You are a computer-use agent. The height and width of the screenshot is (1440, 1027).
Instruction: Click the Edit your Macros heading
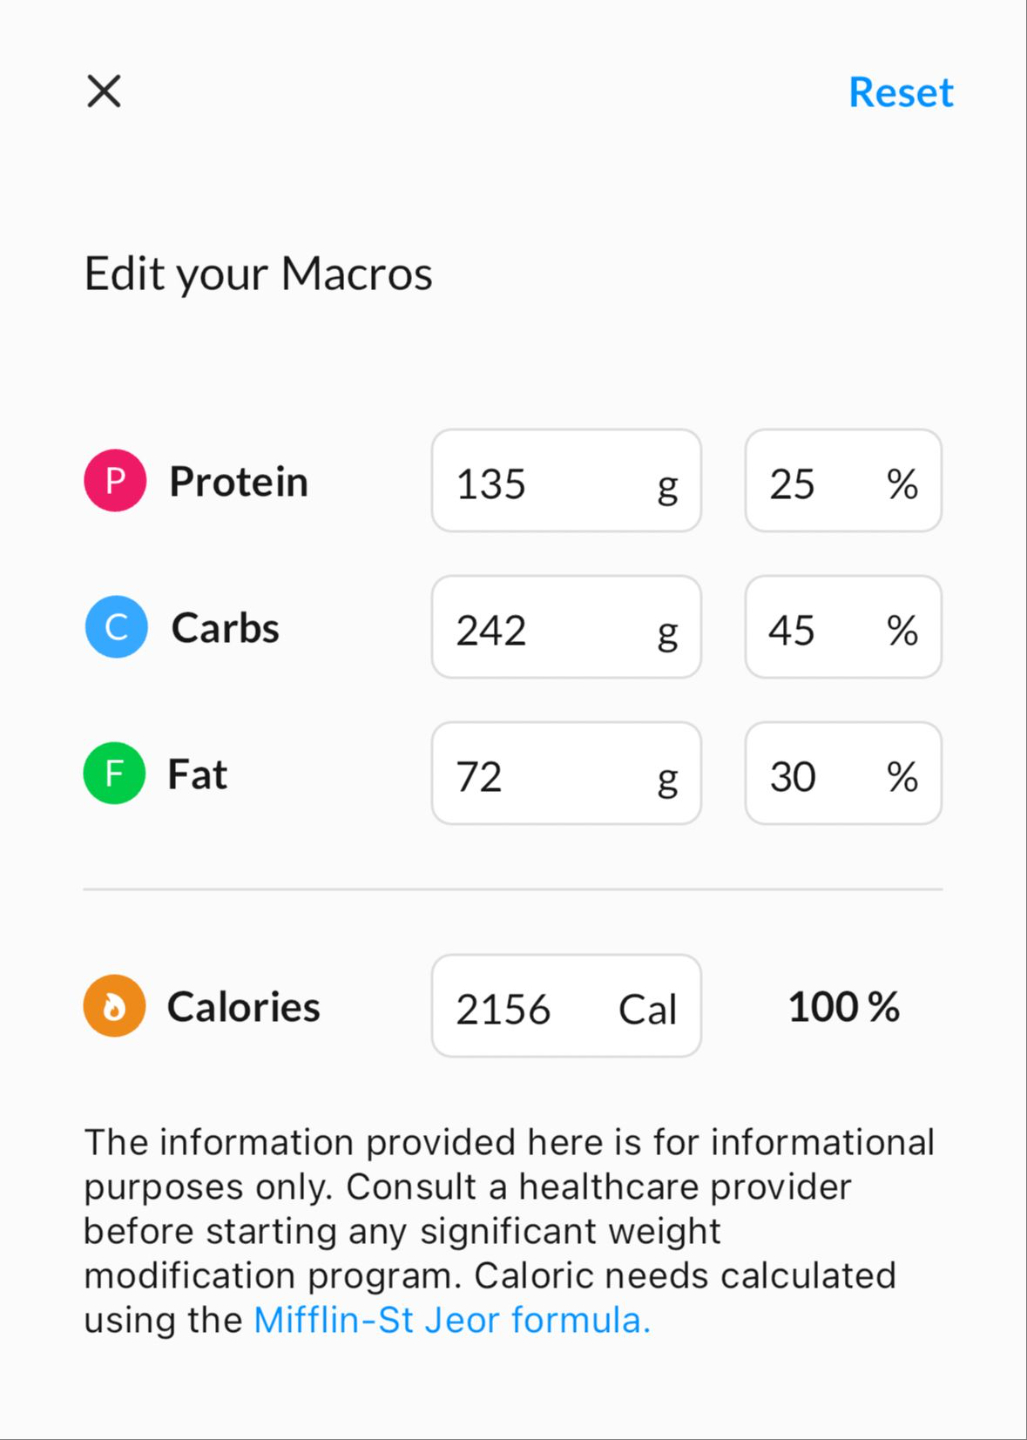tap(258, 274)
